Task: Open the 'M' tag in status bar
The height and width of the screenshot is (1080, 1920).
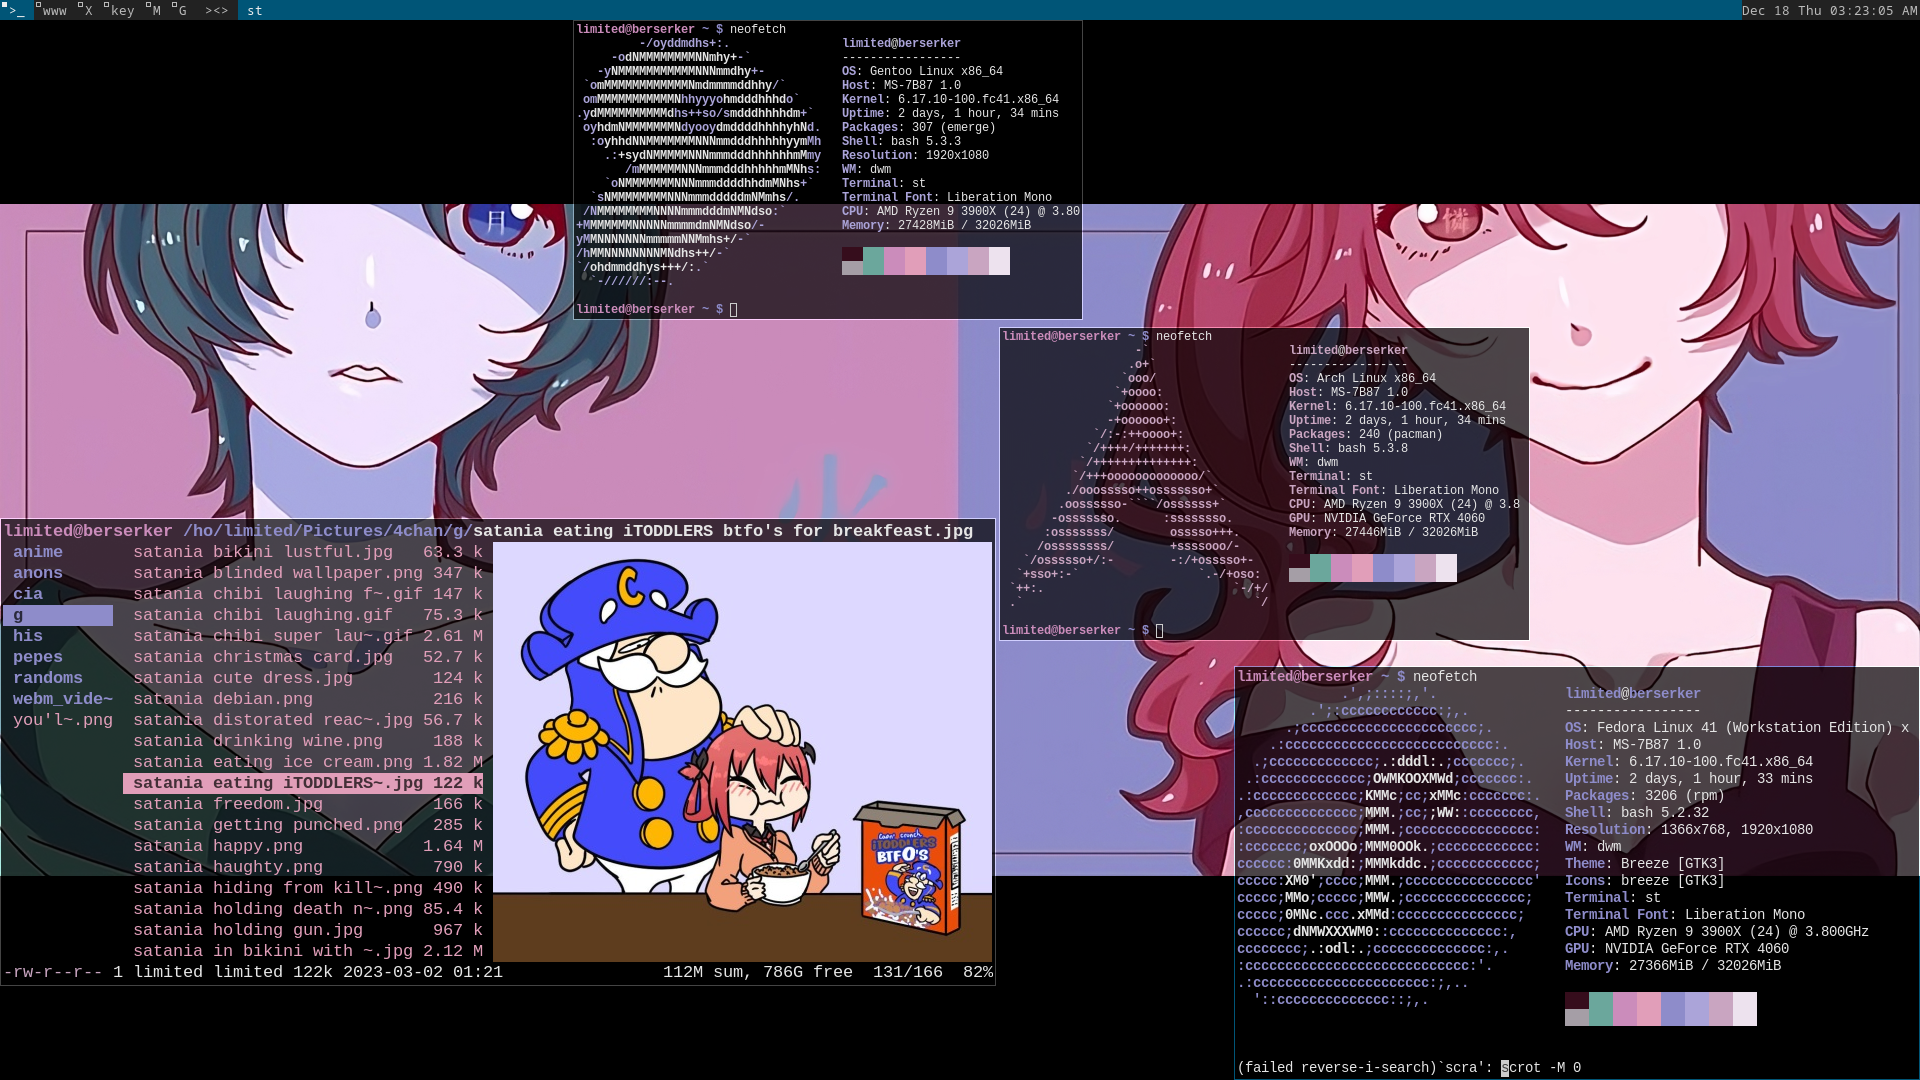Action: 155,10
